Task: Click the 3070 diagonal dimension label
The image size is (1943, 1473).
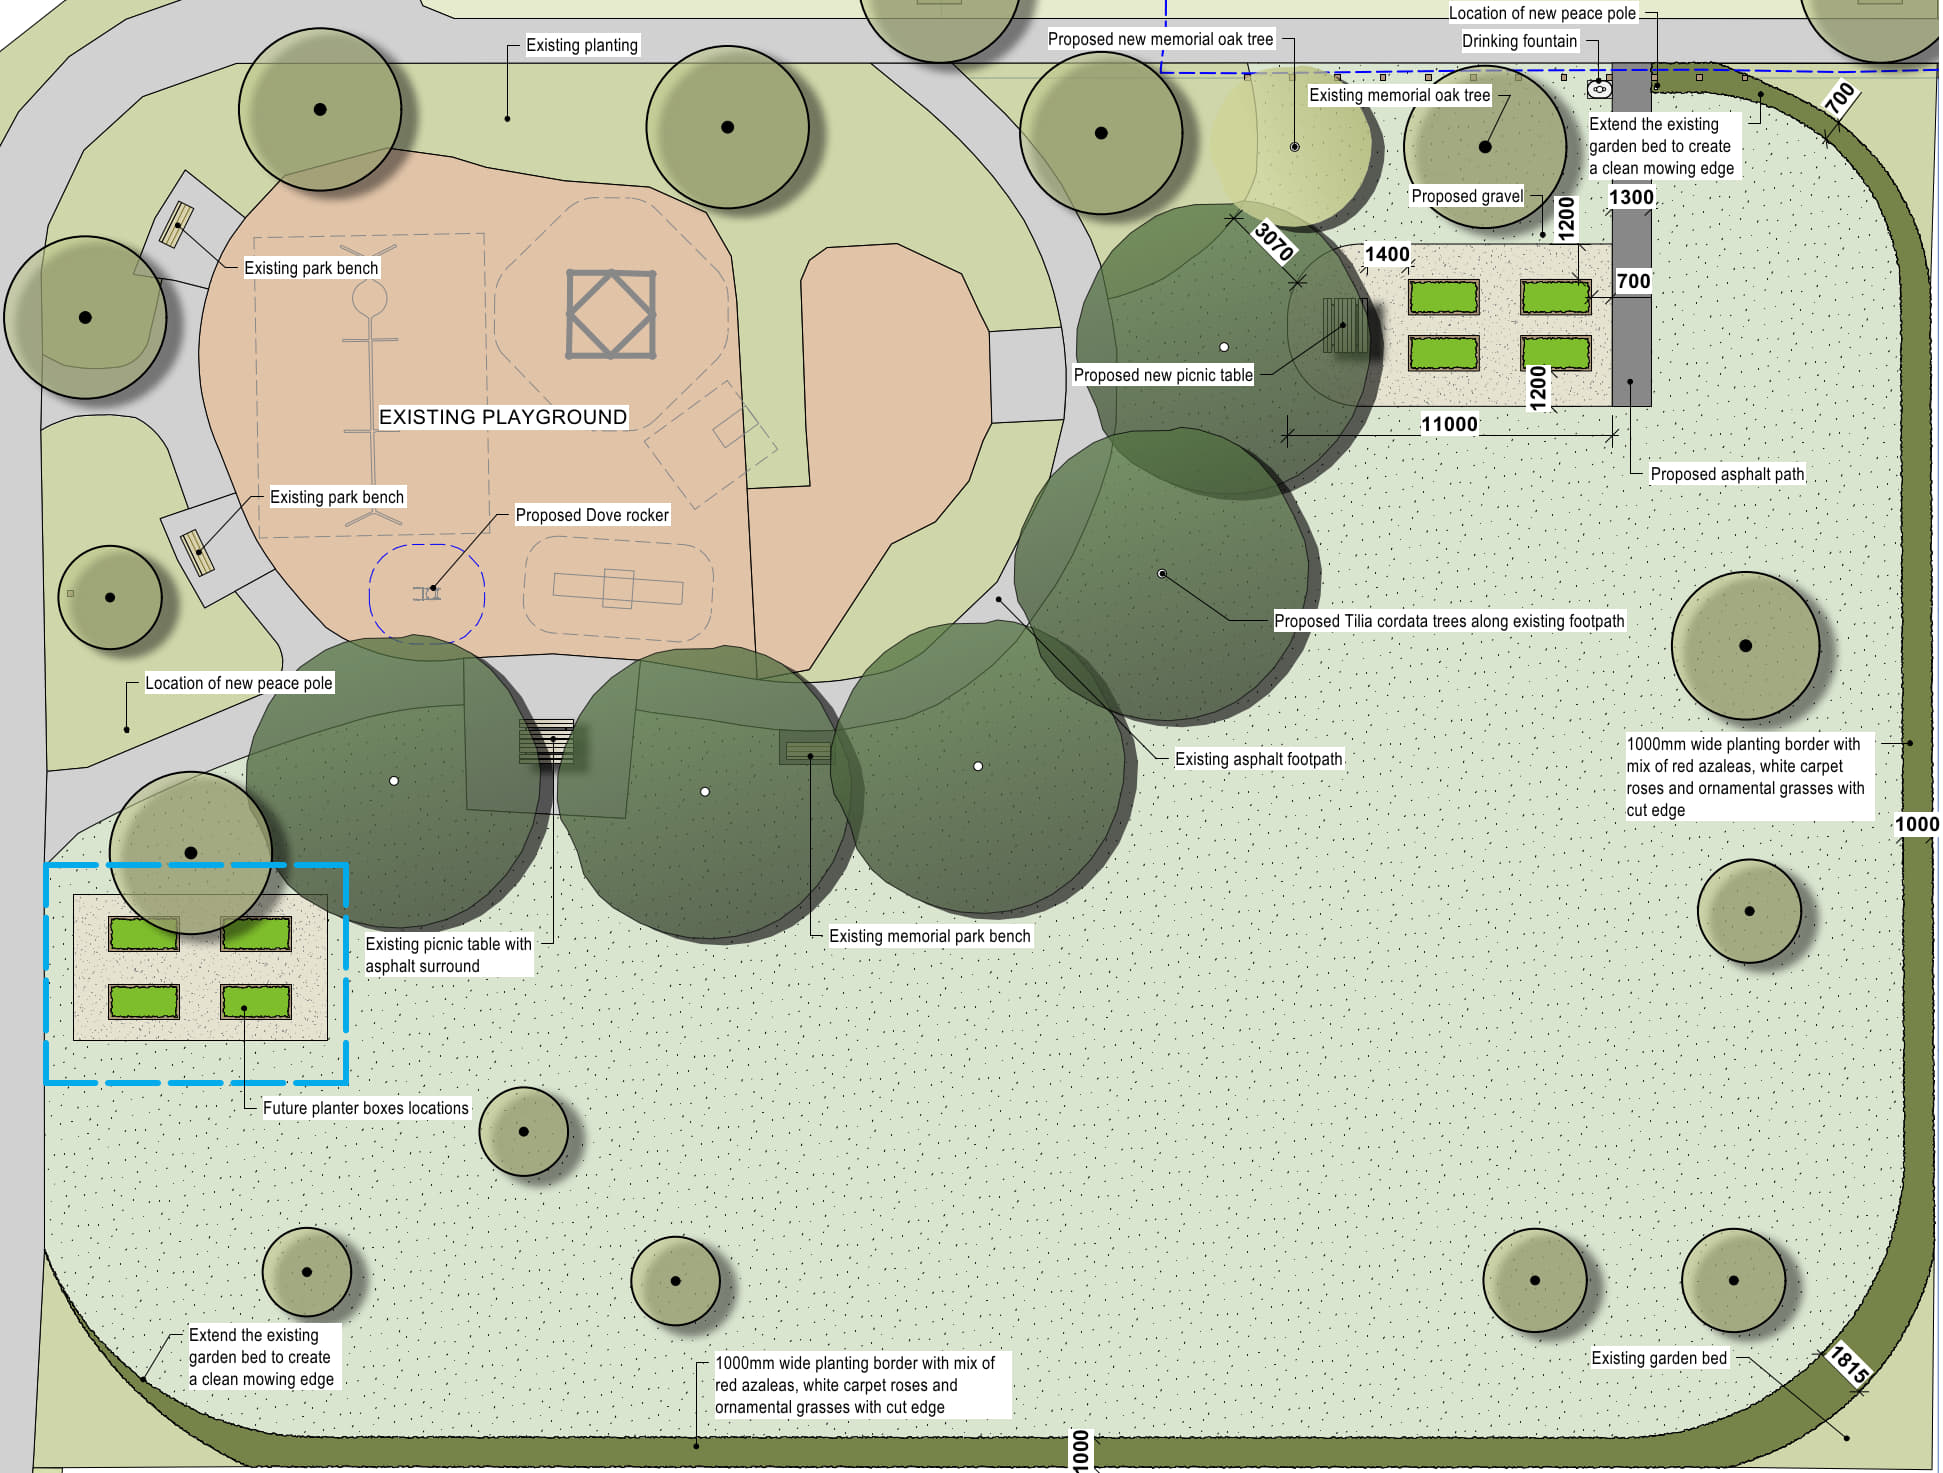Action: (1274, 241)
